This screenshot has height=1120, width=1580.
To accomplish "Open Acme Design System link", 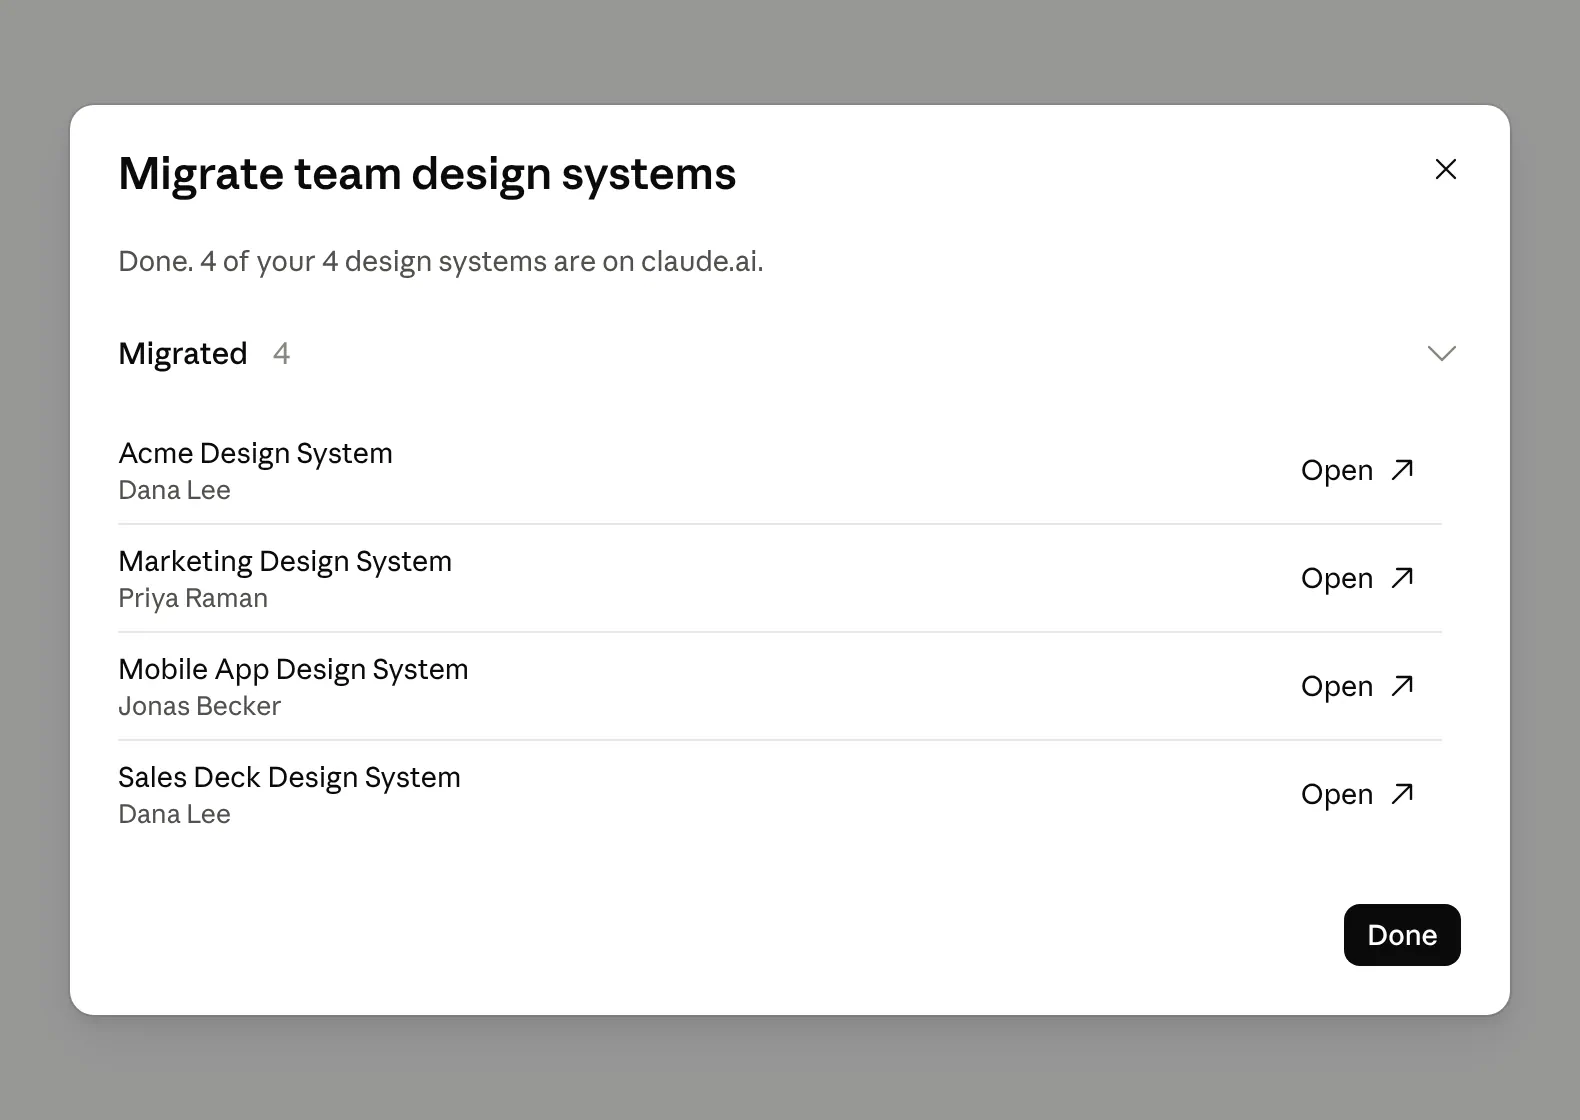I will click(1358, 470).
